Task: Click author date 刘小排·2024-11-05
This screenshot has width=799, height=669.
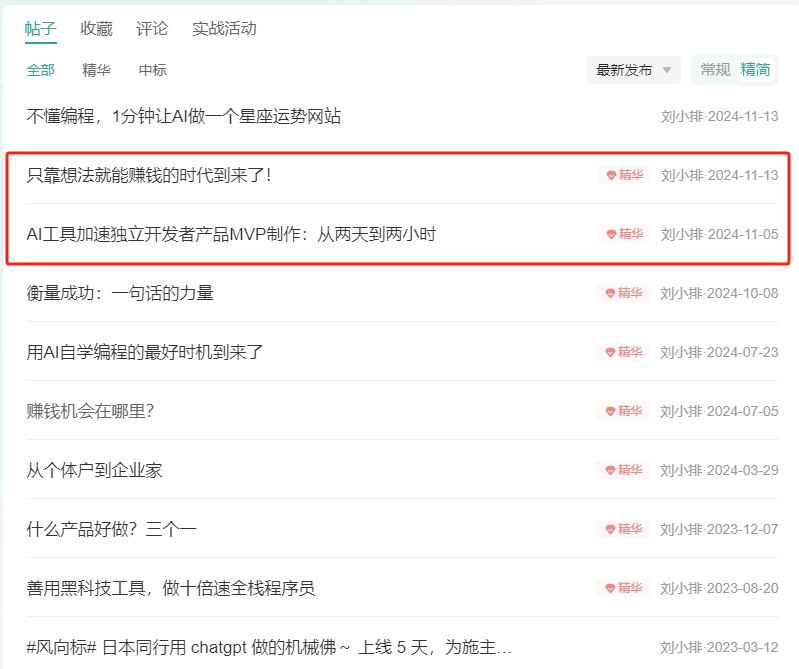Action: tap(720, 234)
